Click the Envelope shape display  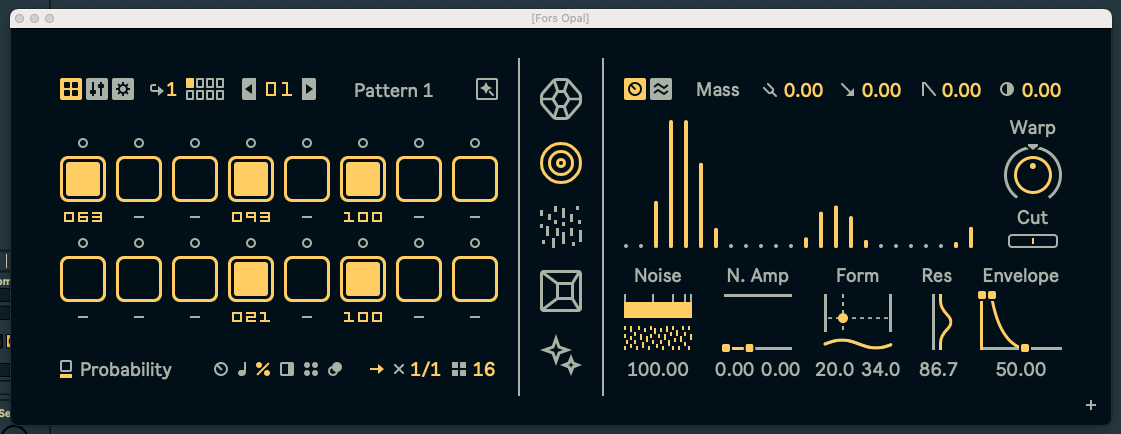1020,320
